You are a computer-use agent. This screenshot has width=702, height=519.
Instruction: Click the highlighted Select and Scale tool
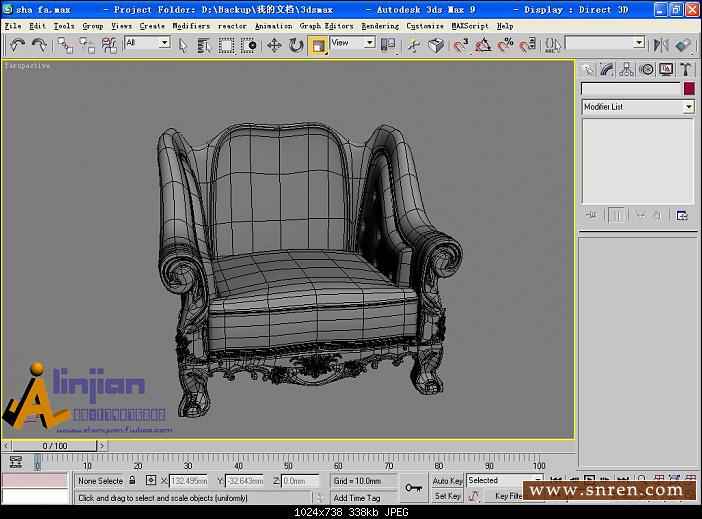click(x=318, y=46)
